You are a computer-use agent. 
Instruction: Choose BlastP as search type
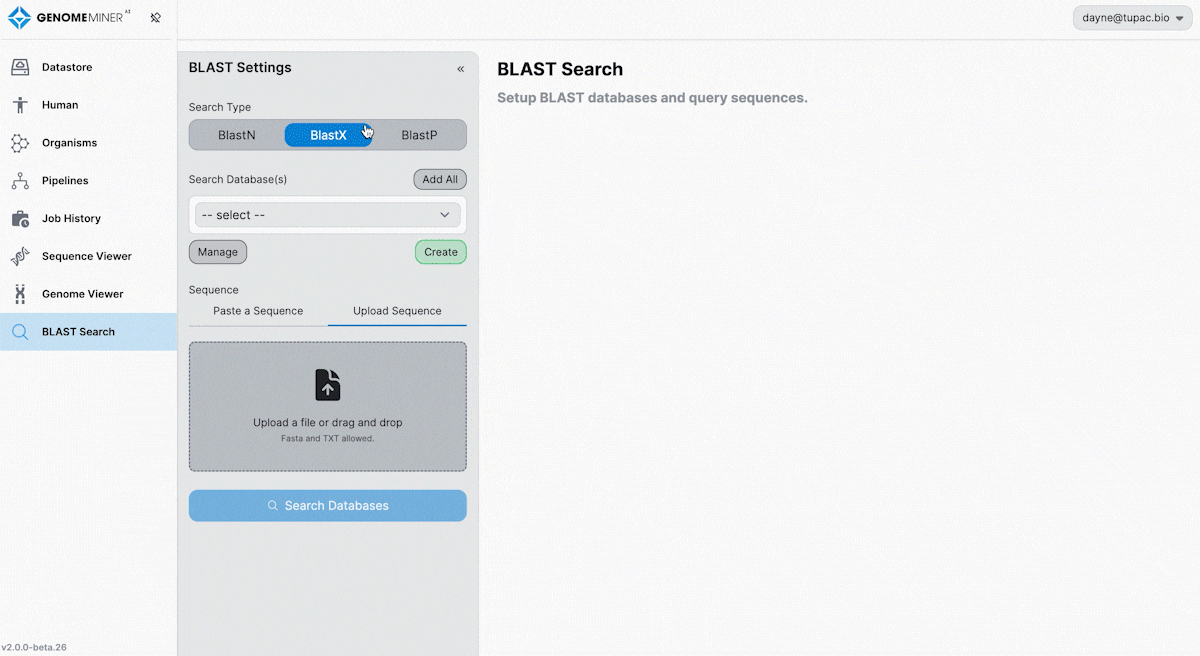point(419,135)
